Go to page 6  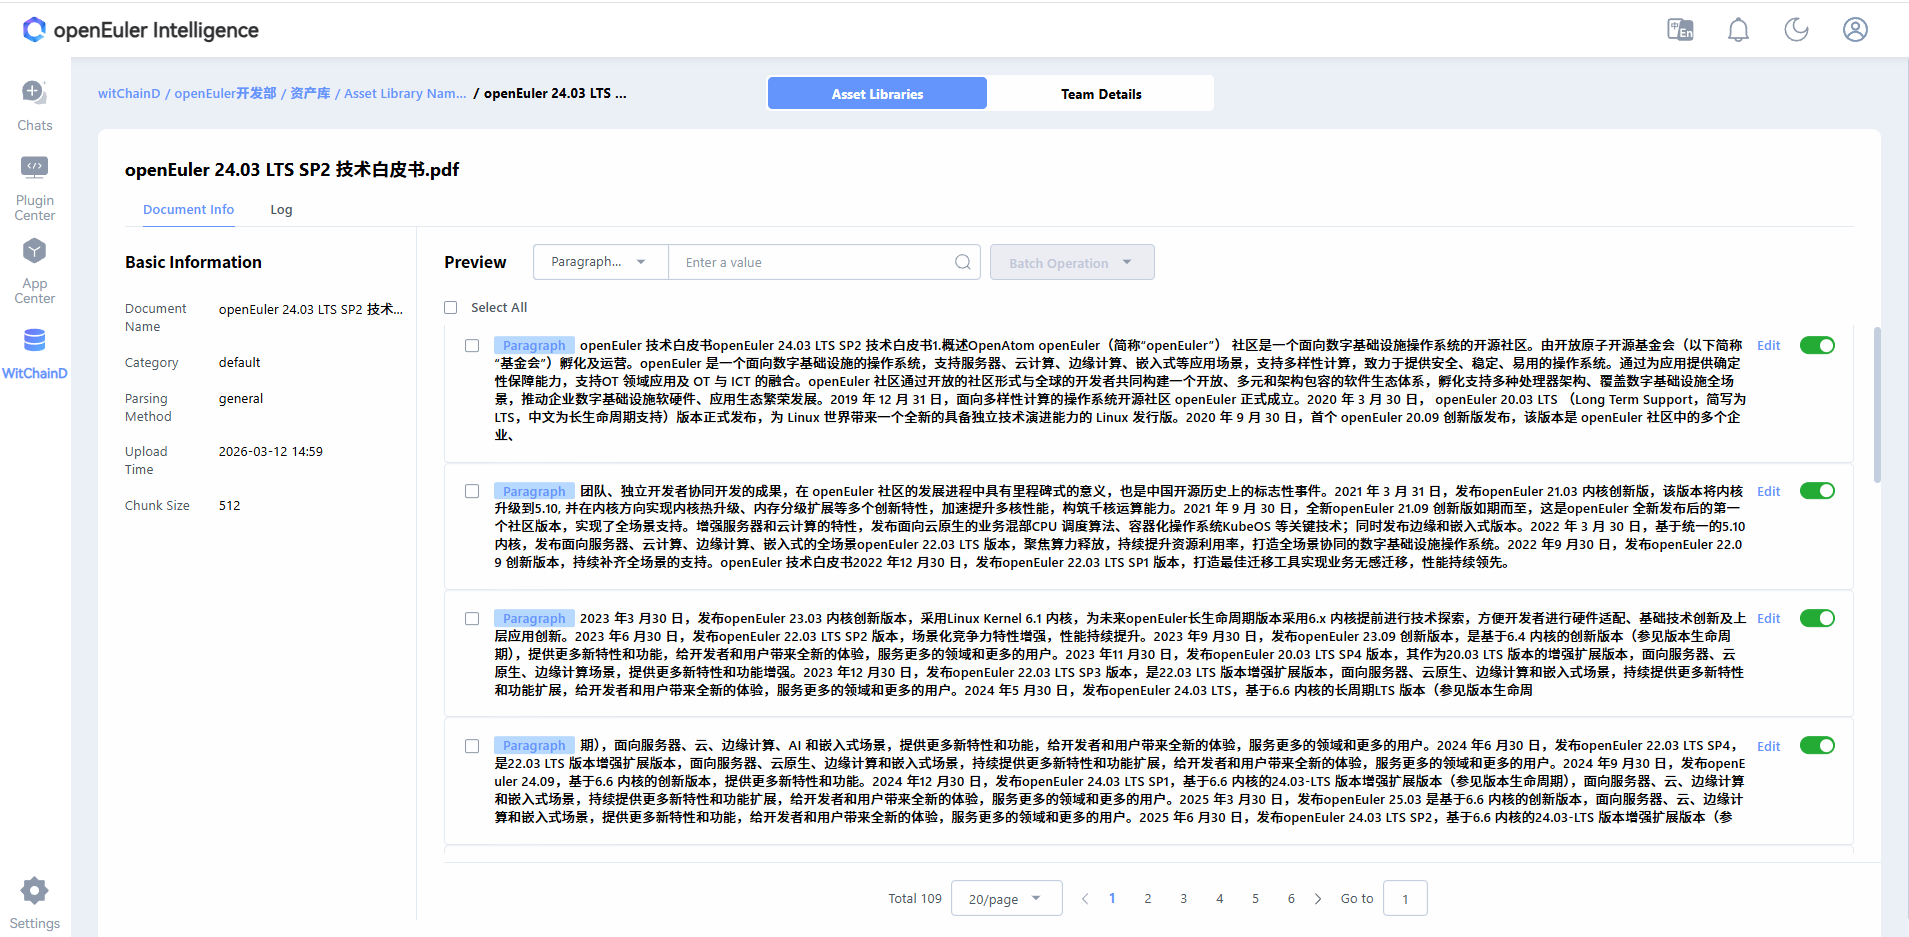[x=1292, y=899]
